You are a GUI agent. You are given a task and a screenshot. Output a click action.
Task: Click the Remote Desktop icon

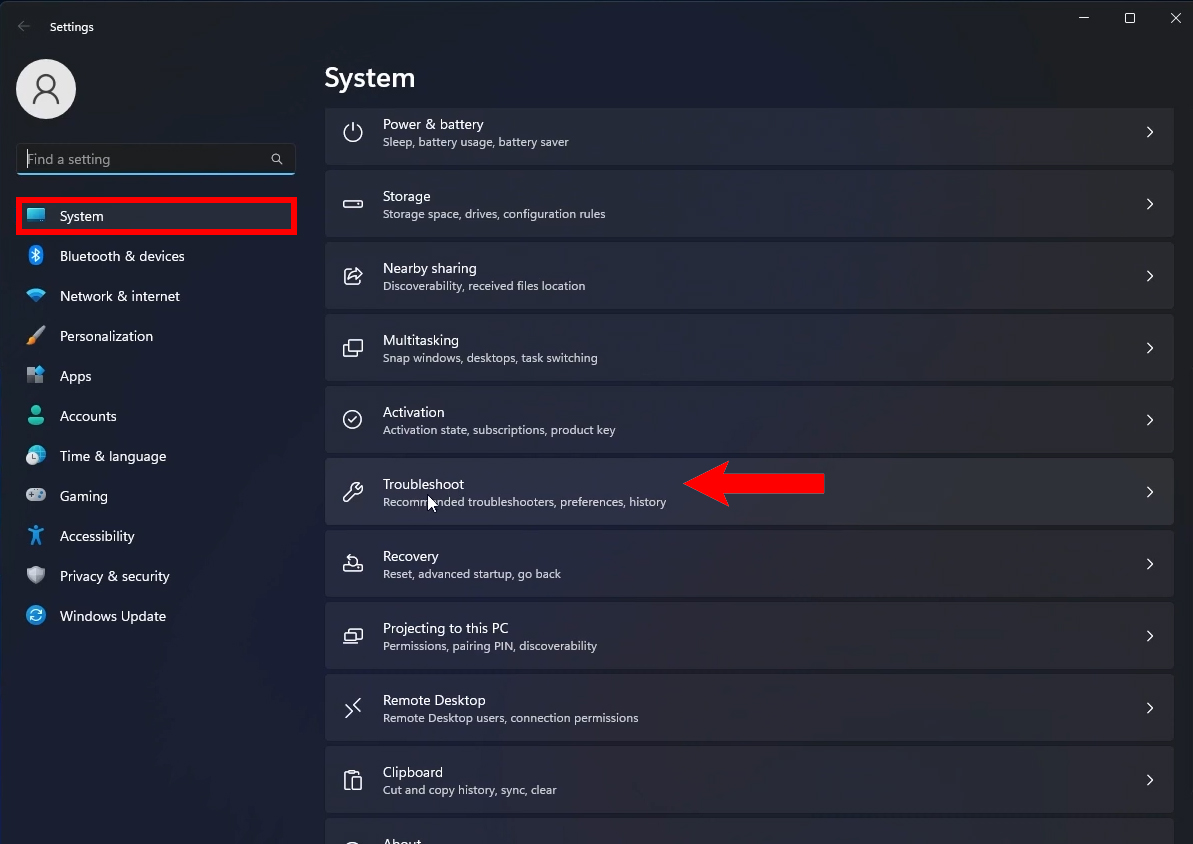click(x=352, y=708)
